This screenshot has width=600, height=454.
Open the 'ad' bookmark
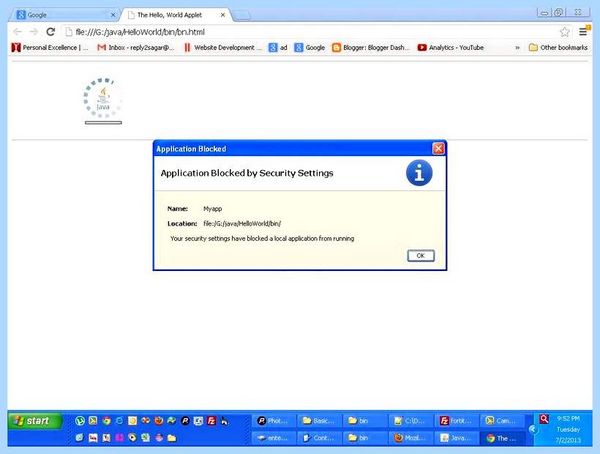click(x=278, y=47)
